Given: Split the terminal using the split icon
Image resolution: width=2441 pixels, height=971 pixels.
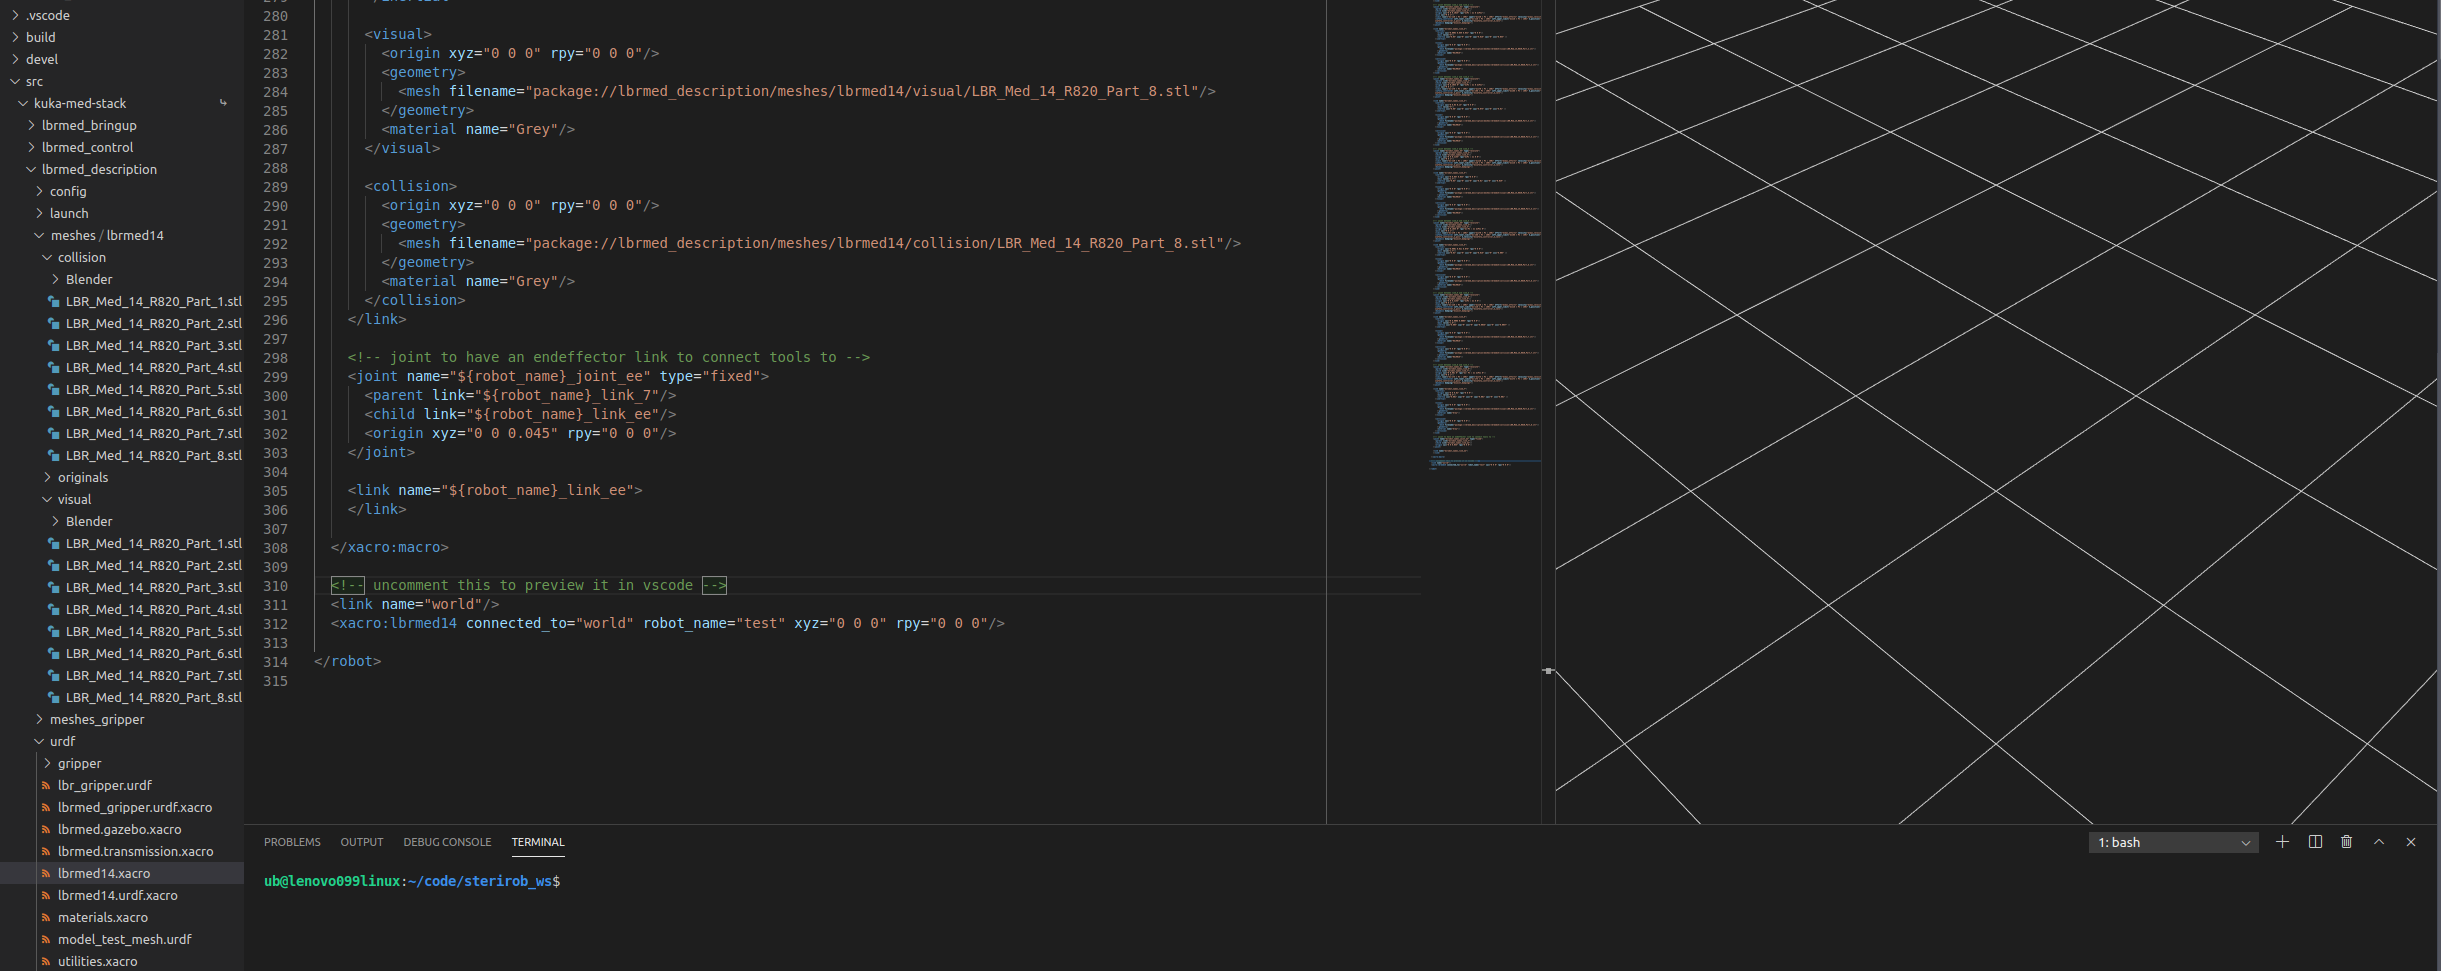Looking at the screenshot, I should click(2314, 842).
